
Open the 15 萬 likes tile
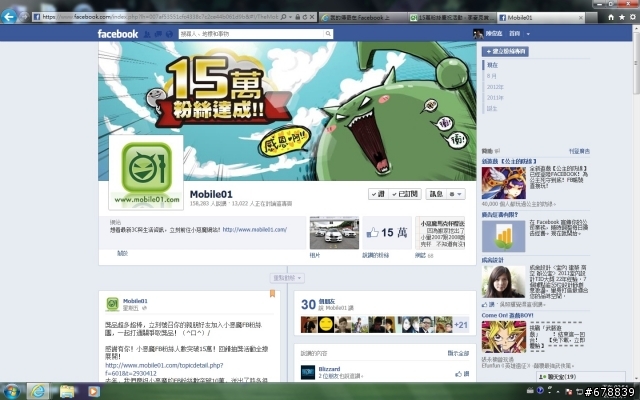pos(387,233)
